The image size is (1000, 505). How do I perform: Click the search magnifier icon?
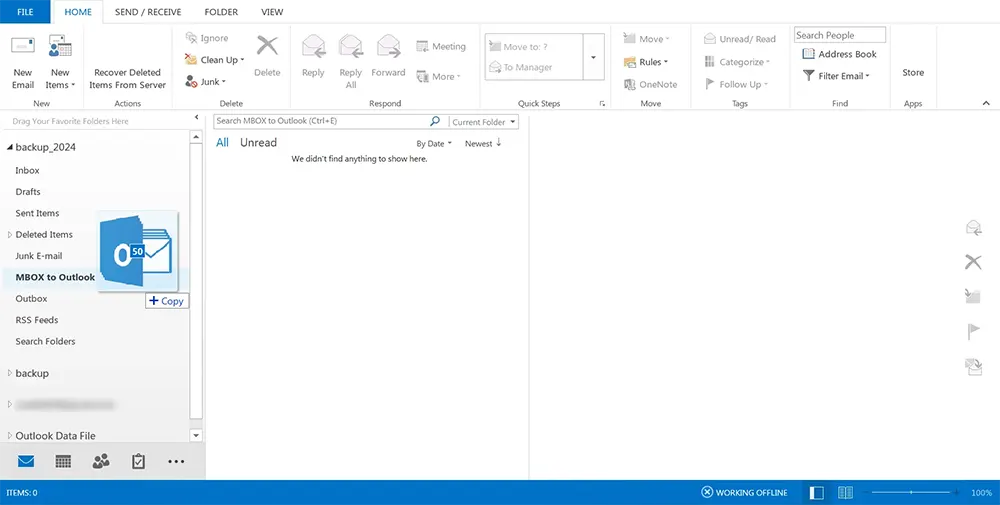click(435, 121)
